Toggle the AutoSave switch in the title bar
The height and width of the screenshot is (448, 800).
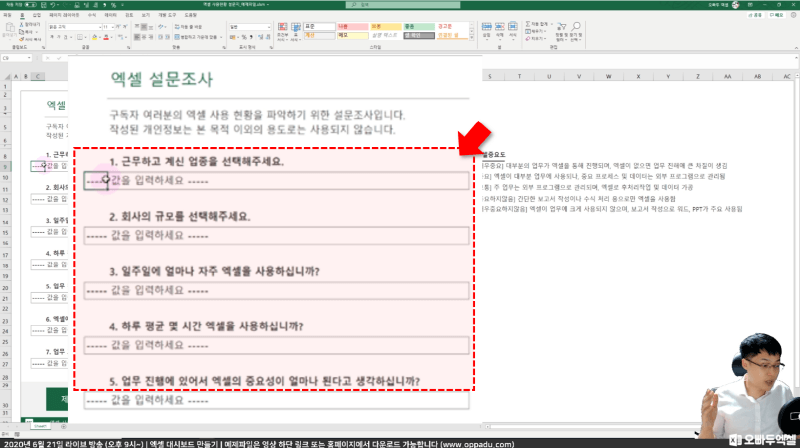(x=30, y=5)
